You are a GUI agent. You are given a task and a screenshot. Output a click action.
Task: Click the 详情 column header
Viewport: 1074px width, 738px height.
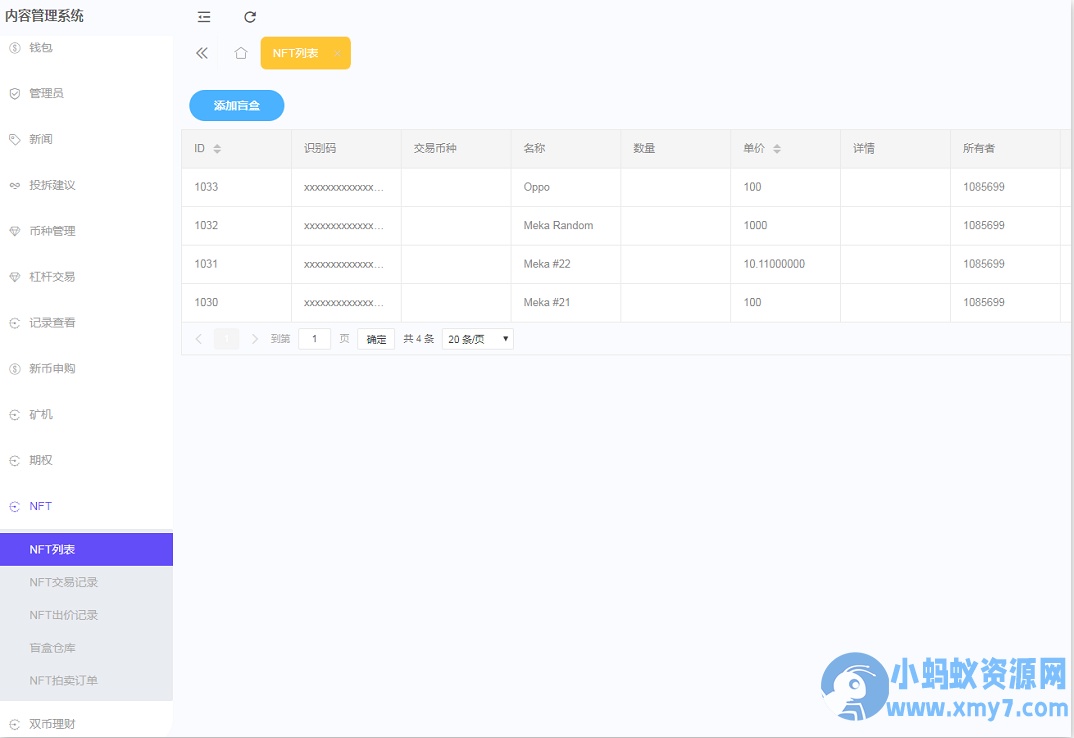tap(895, 149)
